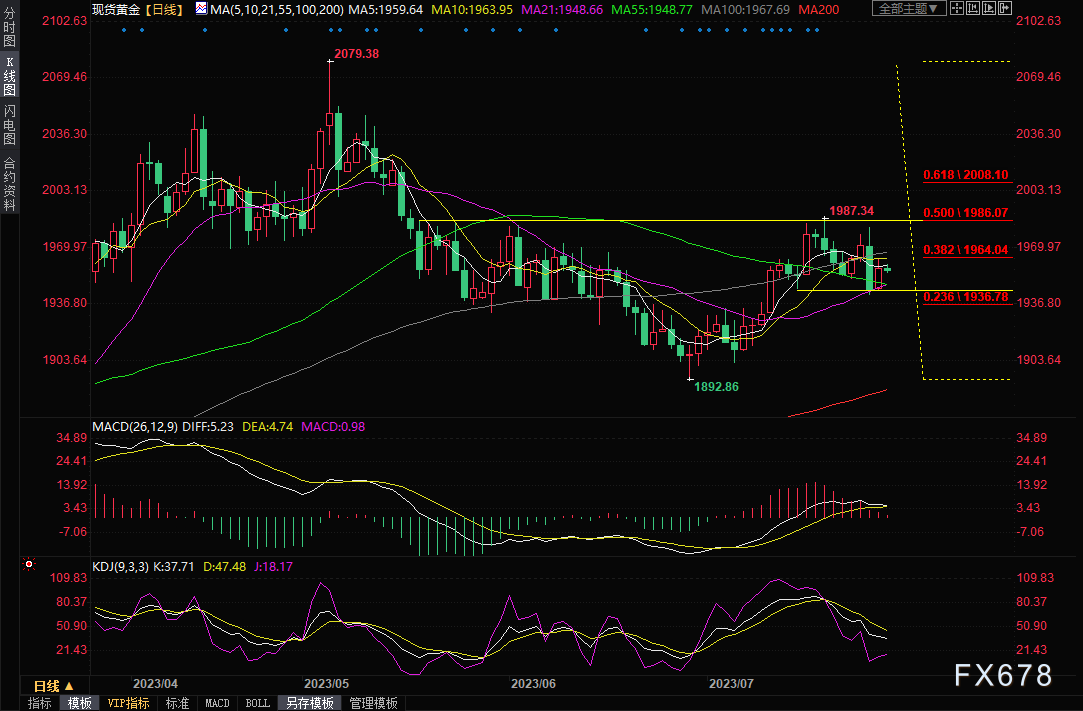Click the second chart tool icon in top-right group
This screenshot has width=1083, height=711.
pyautogui.click(x=974, y=8)
